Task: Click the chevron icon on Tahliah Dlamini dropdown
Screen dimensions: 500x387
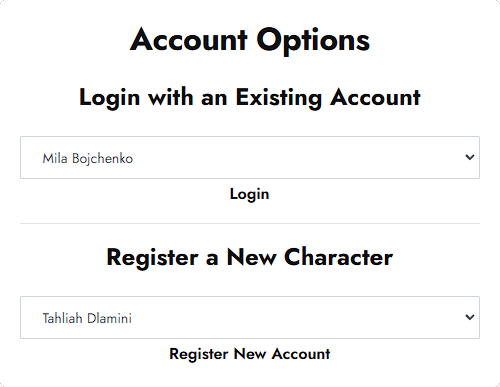Action: (470, 317)
